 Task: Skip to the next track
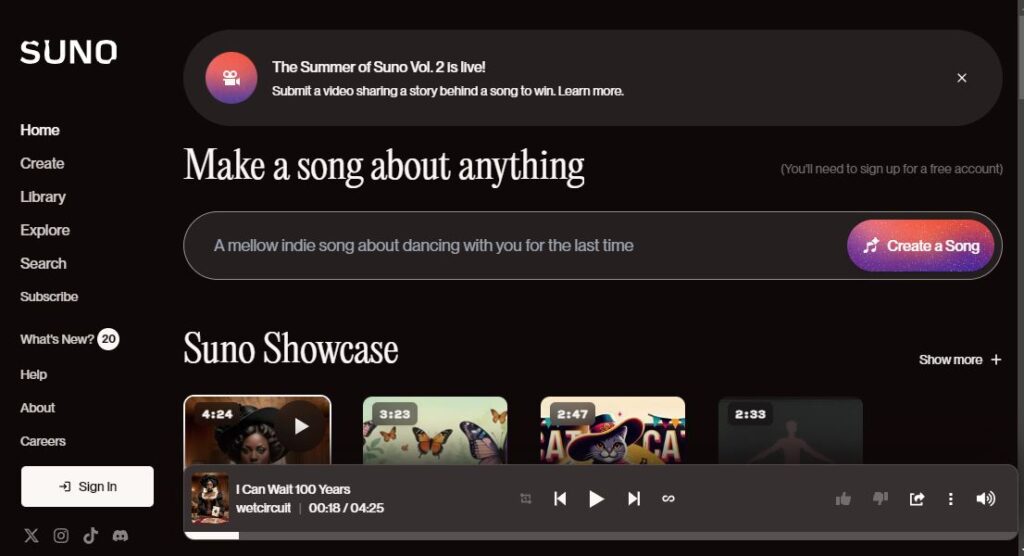click(x=633, y=499)
